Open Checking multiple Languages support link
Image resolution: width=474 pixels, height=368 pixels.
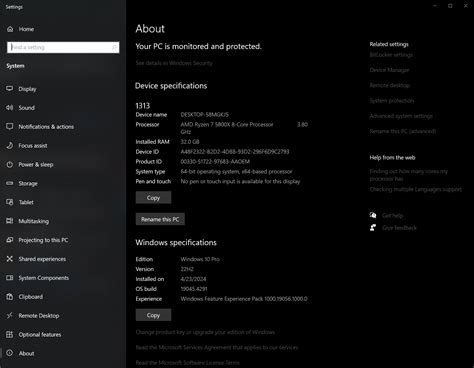point(416,189)
